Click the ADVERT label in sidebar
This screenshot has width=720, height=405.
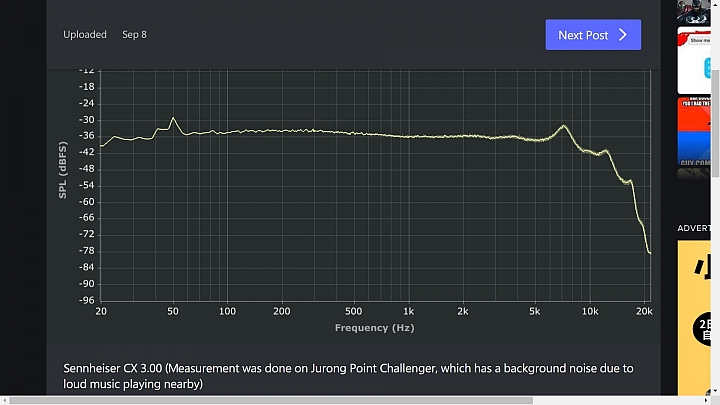pos(694,228)
